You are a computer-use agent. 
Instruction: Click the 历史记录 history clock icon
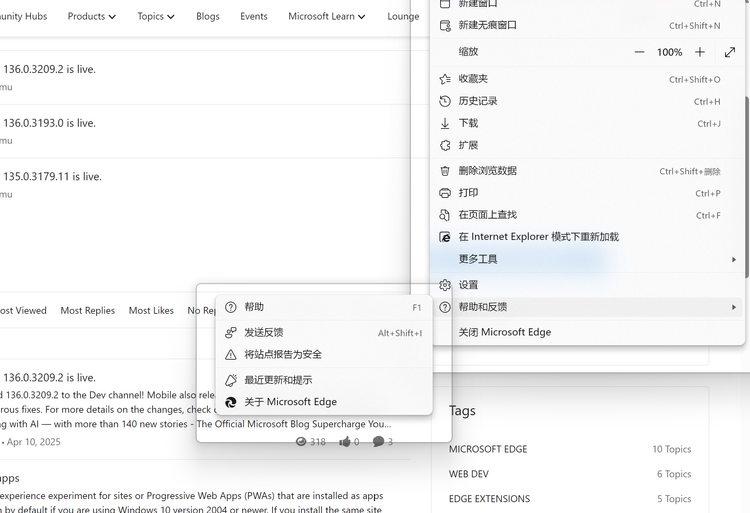point(445,101)
